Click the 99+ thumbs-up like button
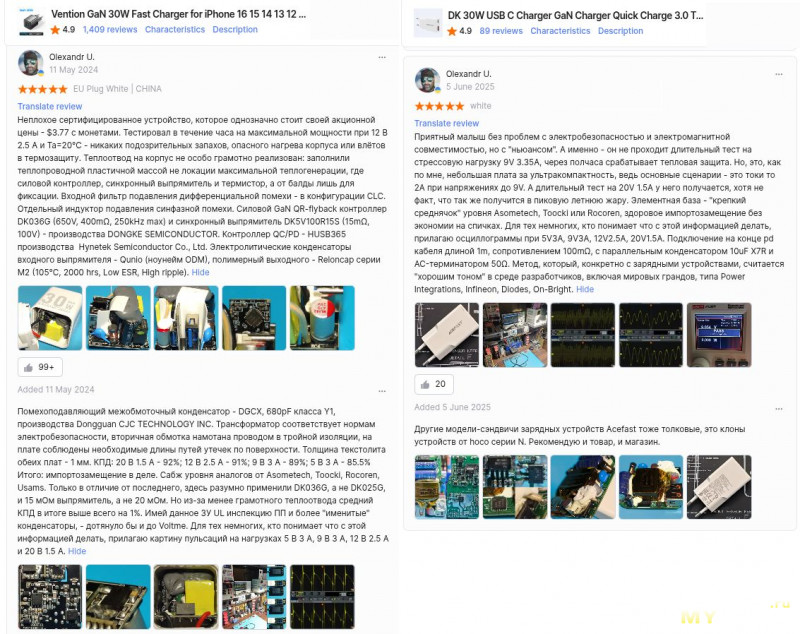 pyautogui.click(x=40, y=367)
